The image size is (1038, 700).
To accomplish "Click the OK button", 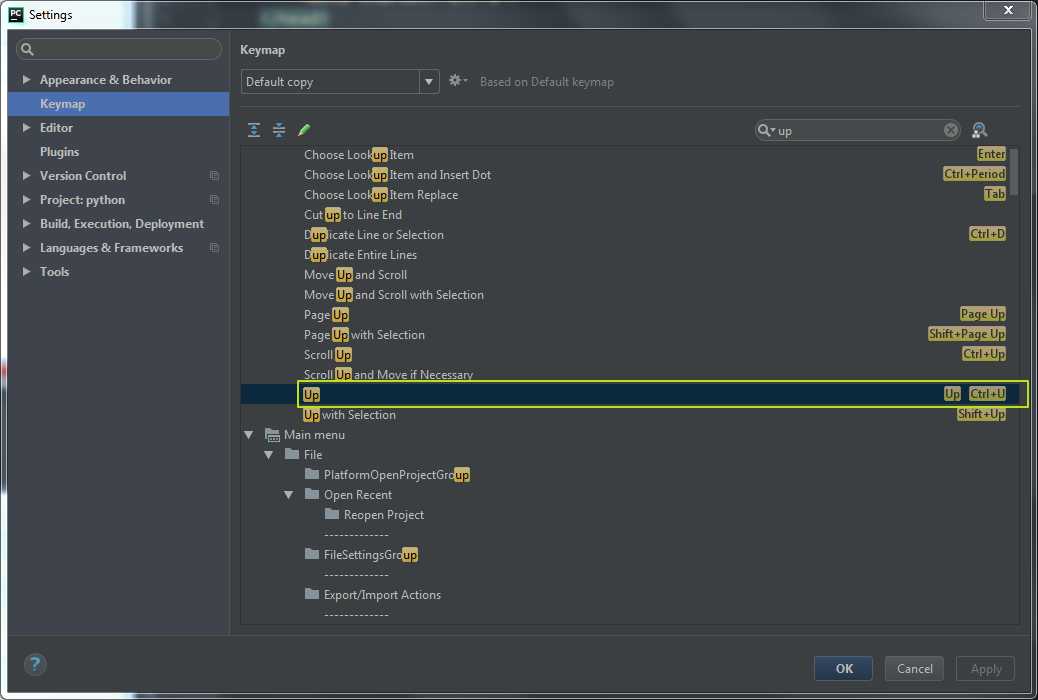I will point(843,668).
